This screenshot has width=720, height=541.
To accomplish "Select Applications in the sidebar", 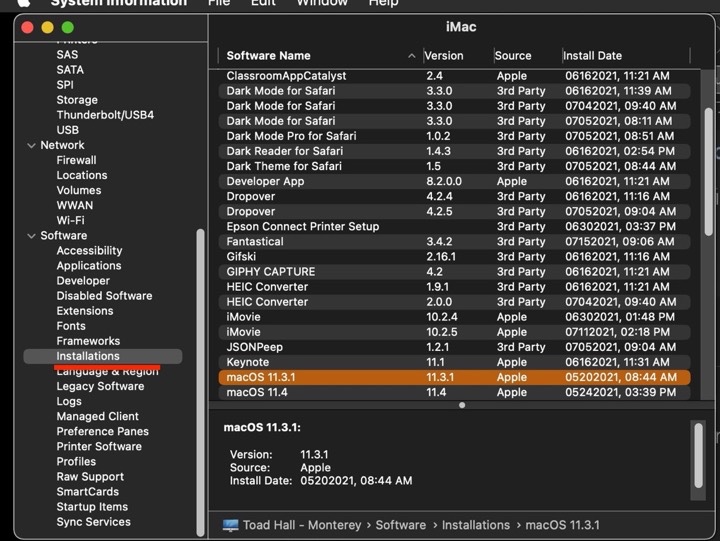I will click(89, 266).
